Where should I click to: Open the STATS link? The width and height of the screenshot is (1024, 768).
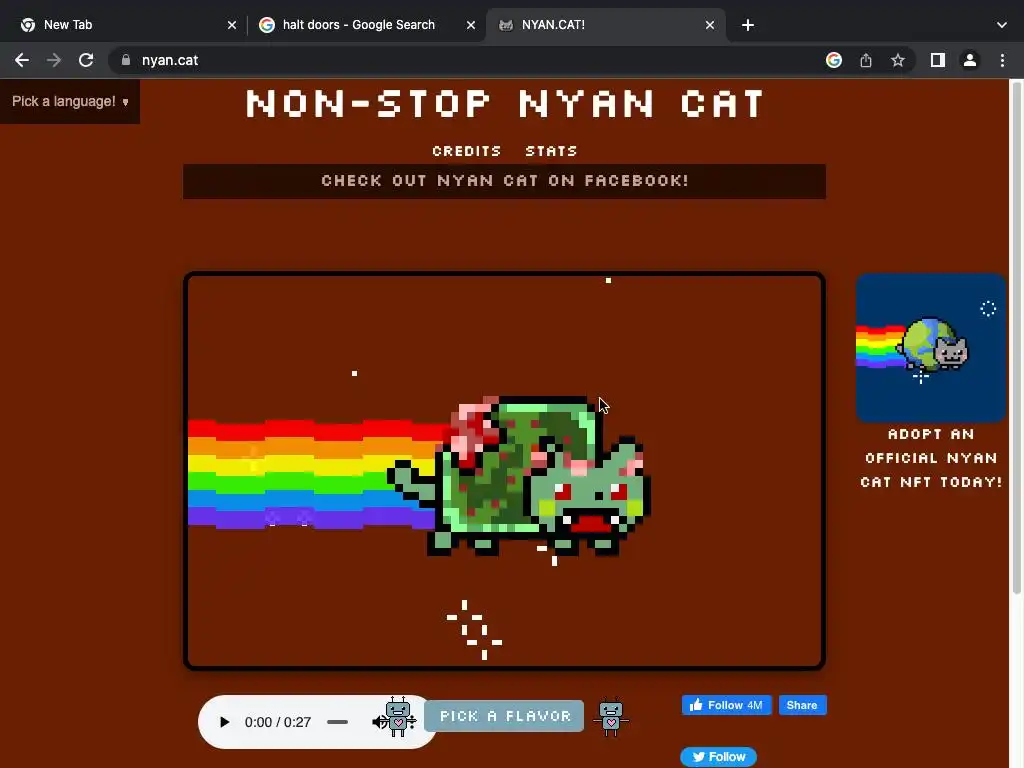click(x=551, y=152)
